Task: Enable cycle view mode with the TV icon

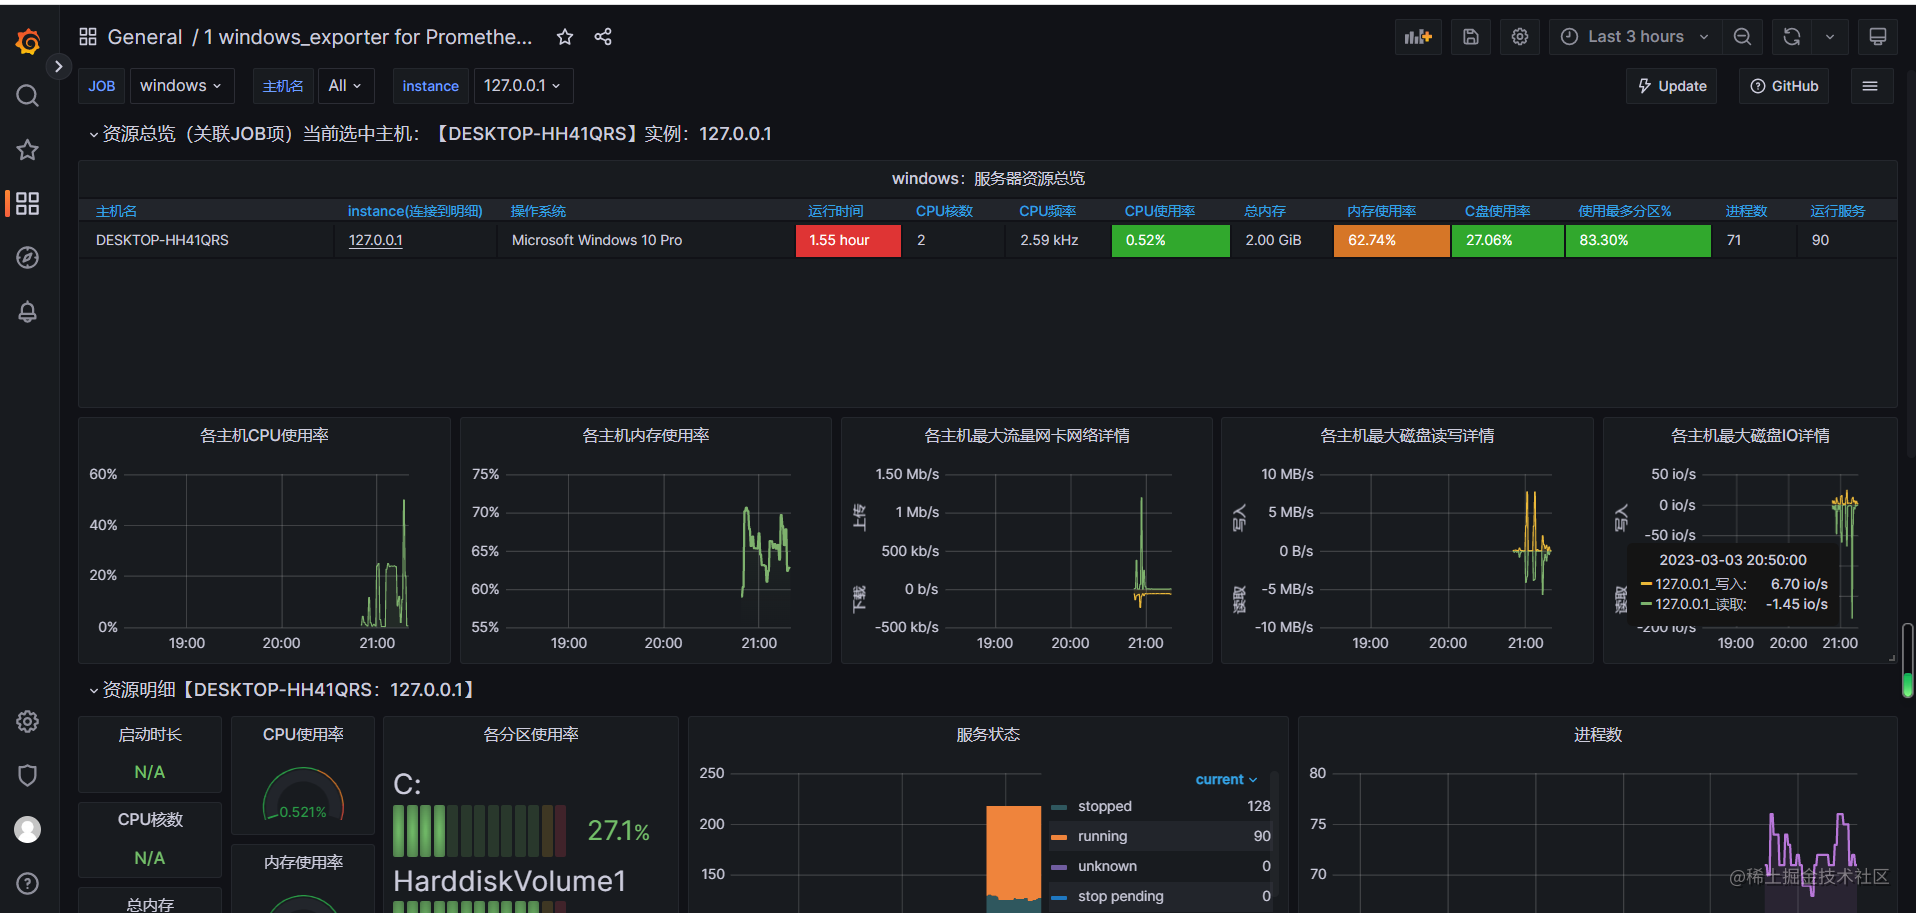Action: pyautogui.click(x=1877, y=36)
